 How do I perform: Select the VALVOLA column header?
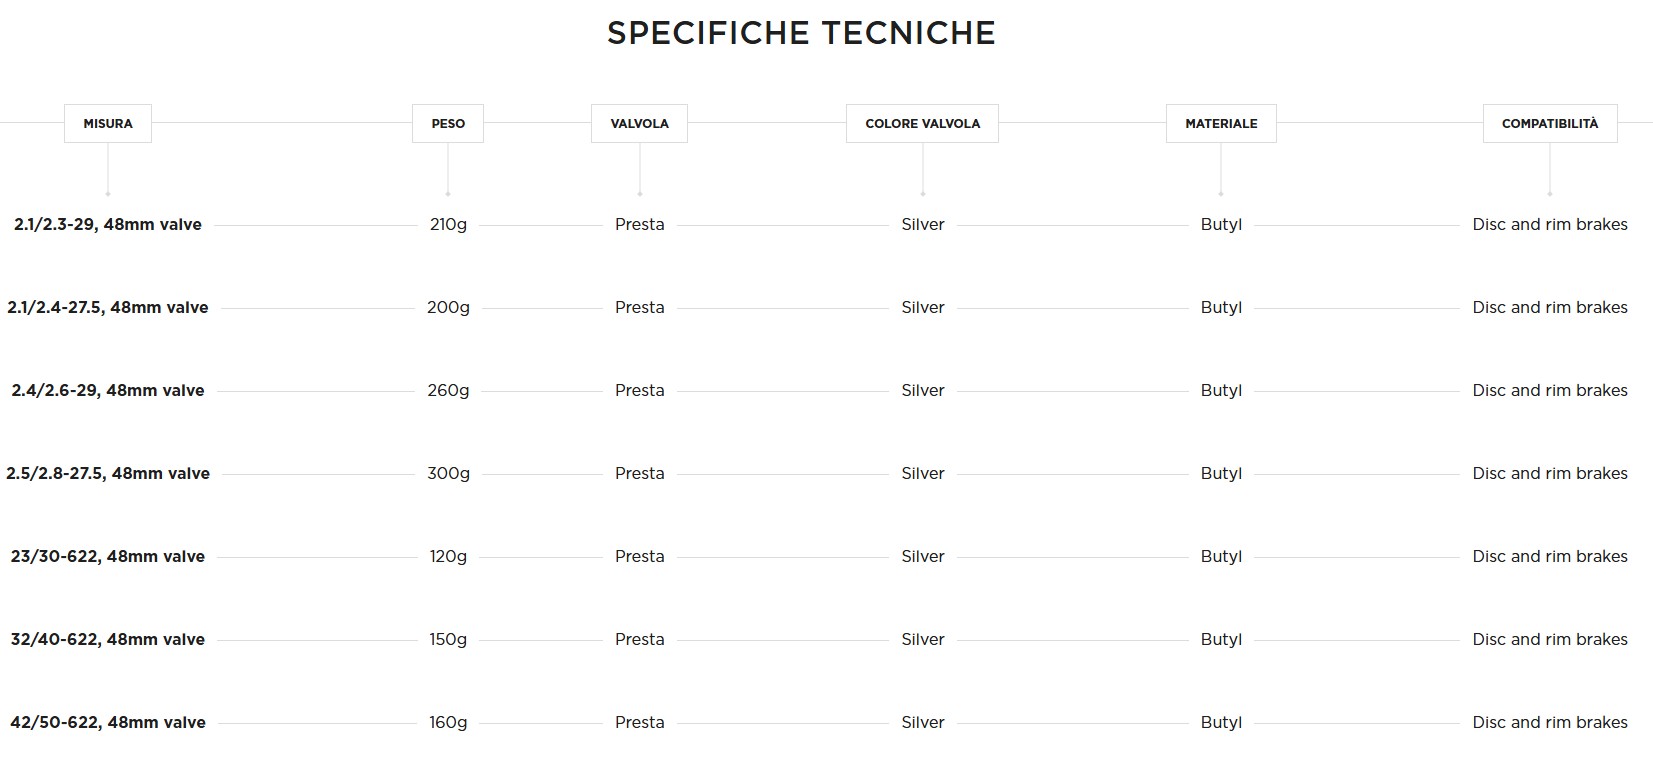[x=639, y=124]
